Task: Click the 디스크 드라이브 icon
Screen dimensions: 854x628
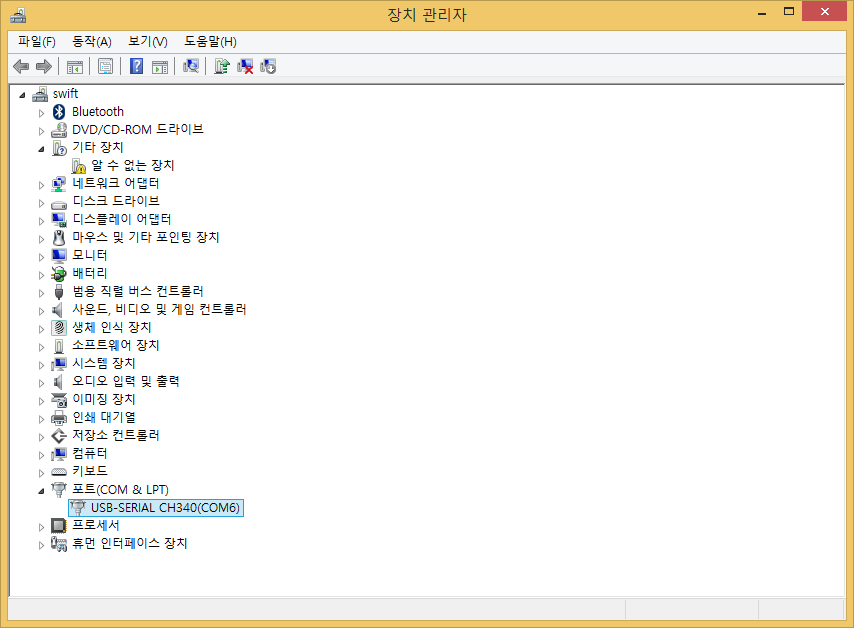Action: tap(59, 204)
